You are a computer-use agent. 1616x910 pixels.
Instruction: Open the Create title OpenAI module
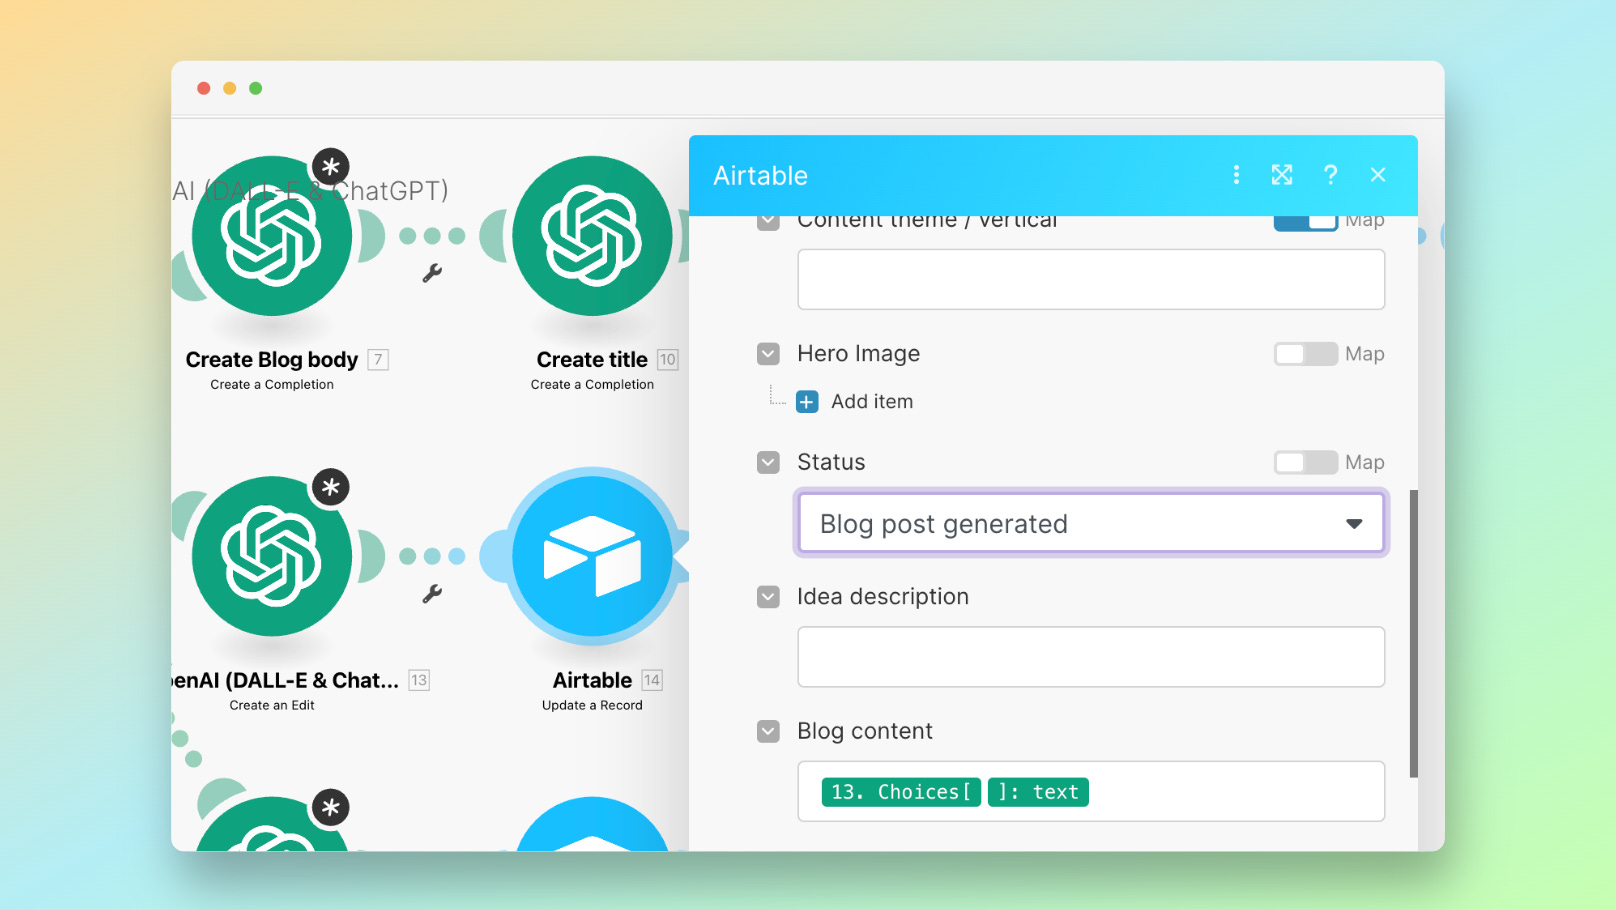pos(592,236)
